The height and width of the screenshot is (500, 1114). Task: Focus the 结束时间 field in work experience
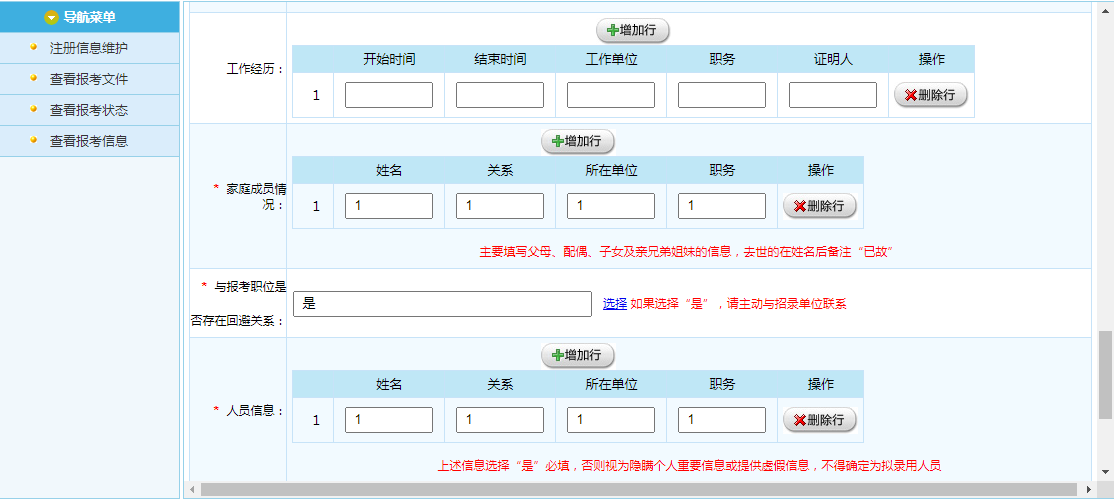point(500,95)
